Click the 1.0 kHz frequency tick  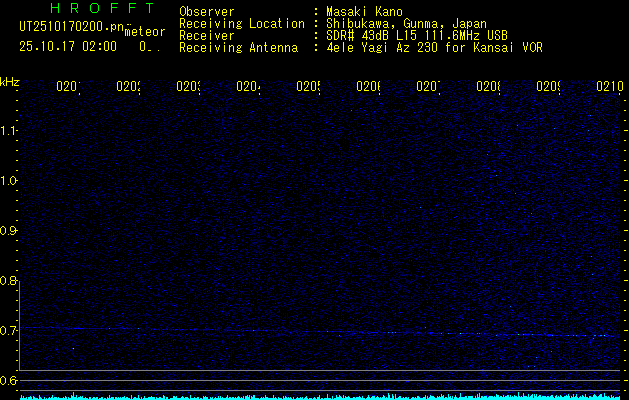tap(9, 180)
